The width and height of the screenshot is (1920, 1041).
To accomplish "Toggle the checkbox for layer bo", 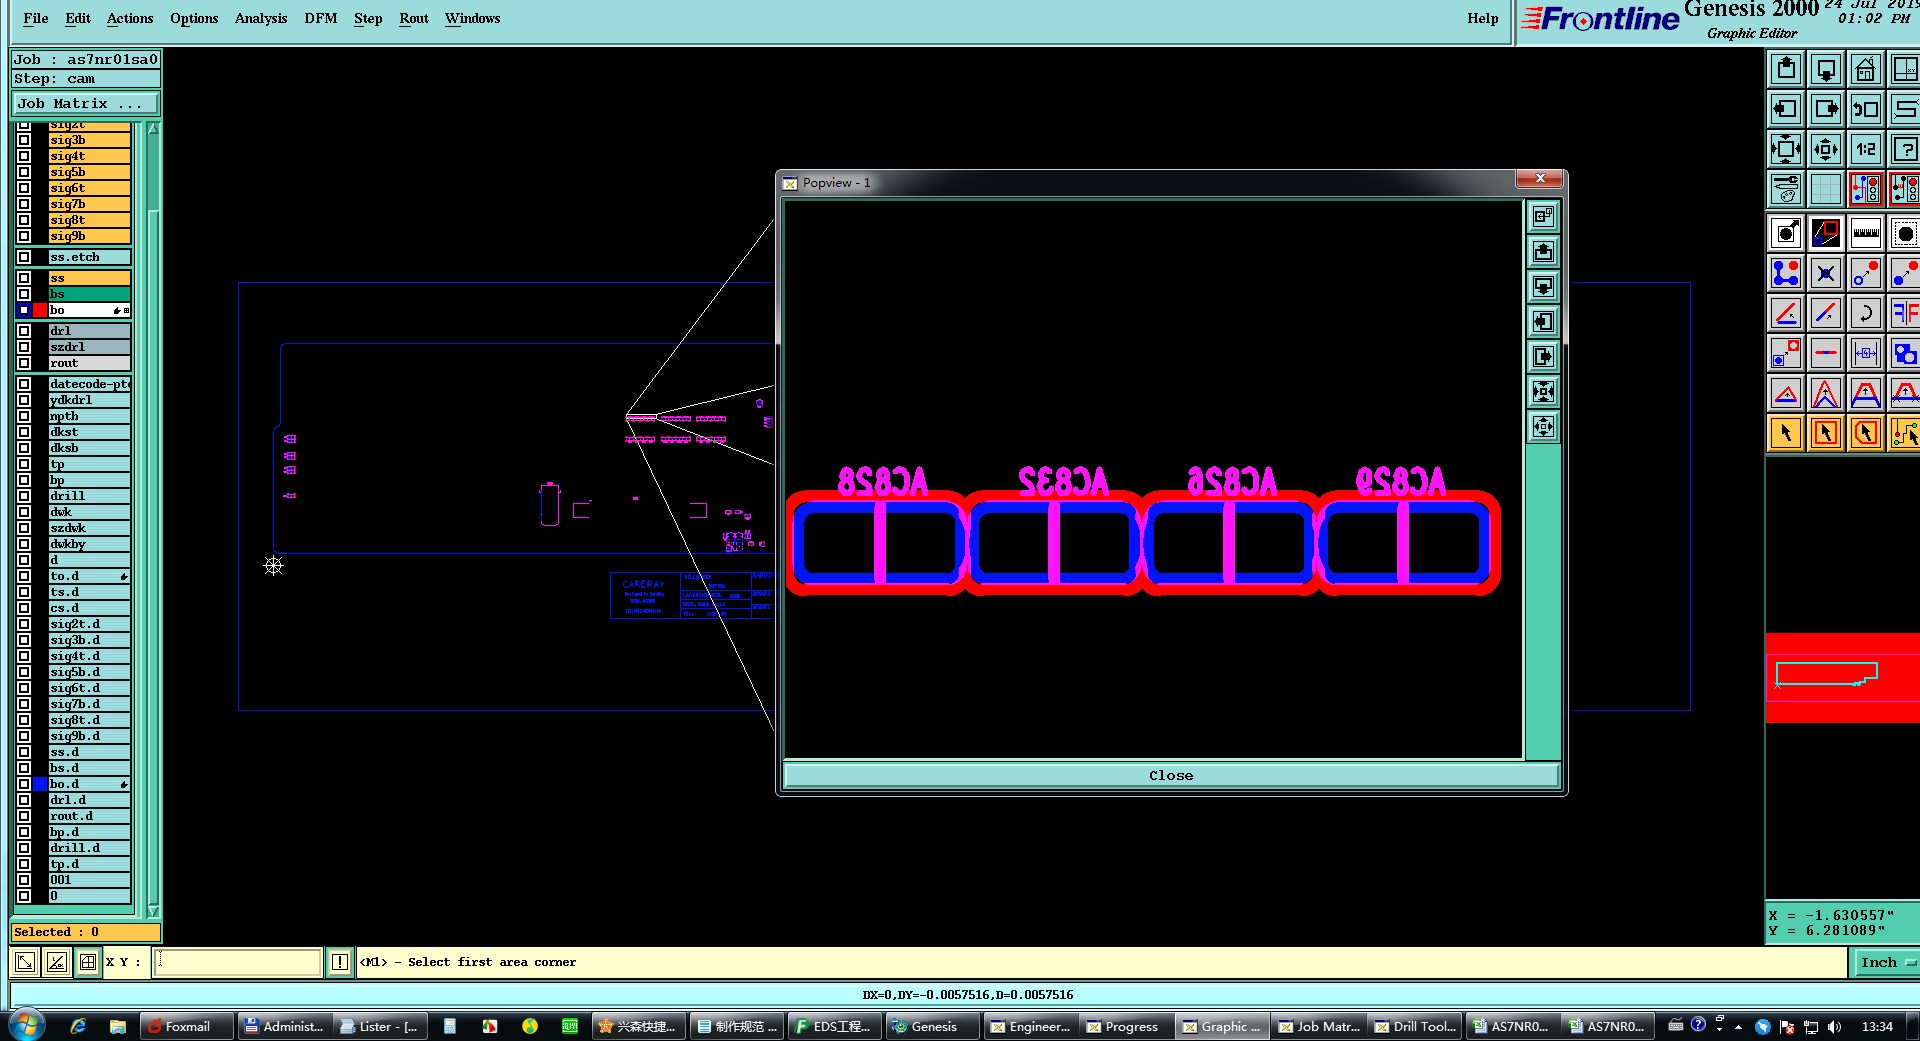I will (x=24, y=310).
